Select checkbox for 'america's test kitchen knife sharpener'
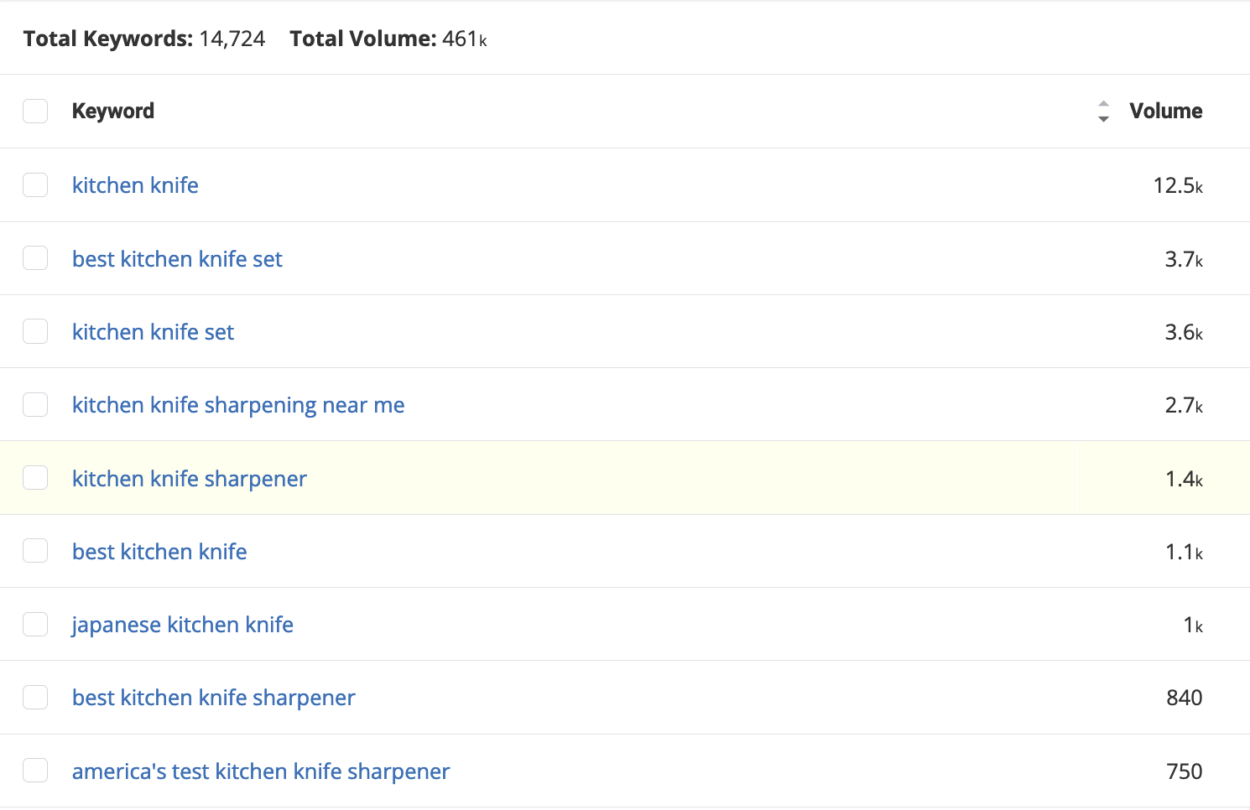Image resolution: width=1250 pixels, height=810 pixels. tap(35, 771)
